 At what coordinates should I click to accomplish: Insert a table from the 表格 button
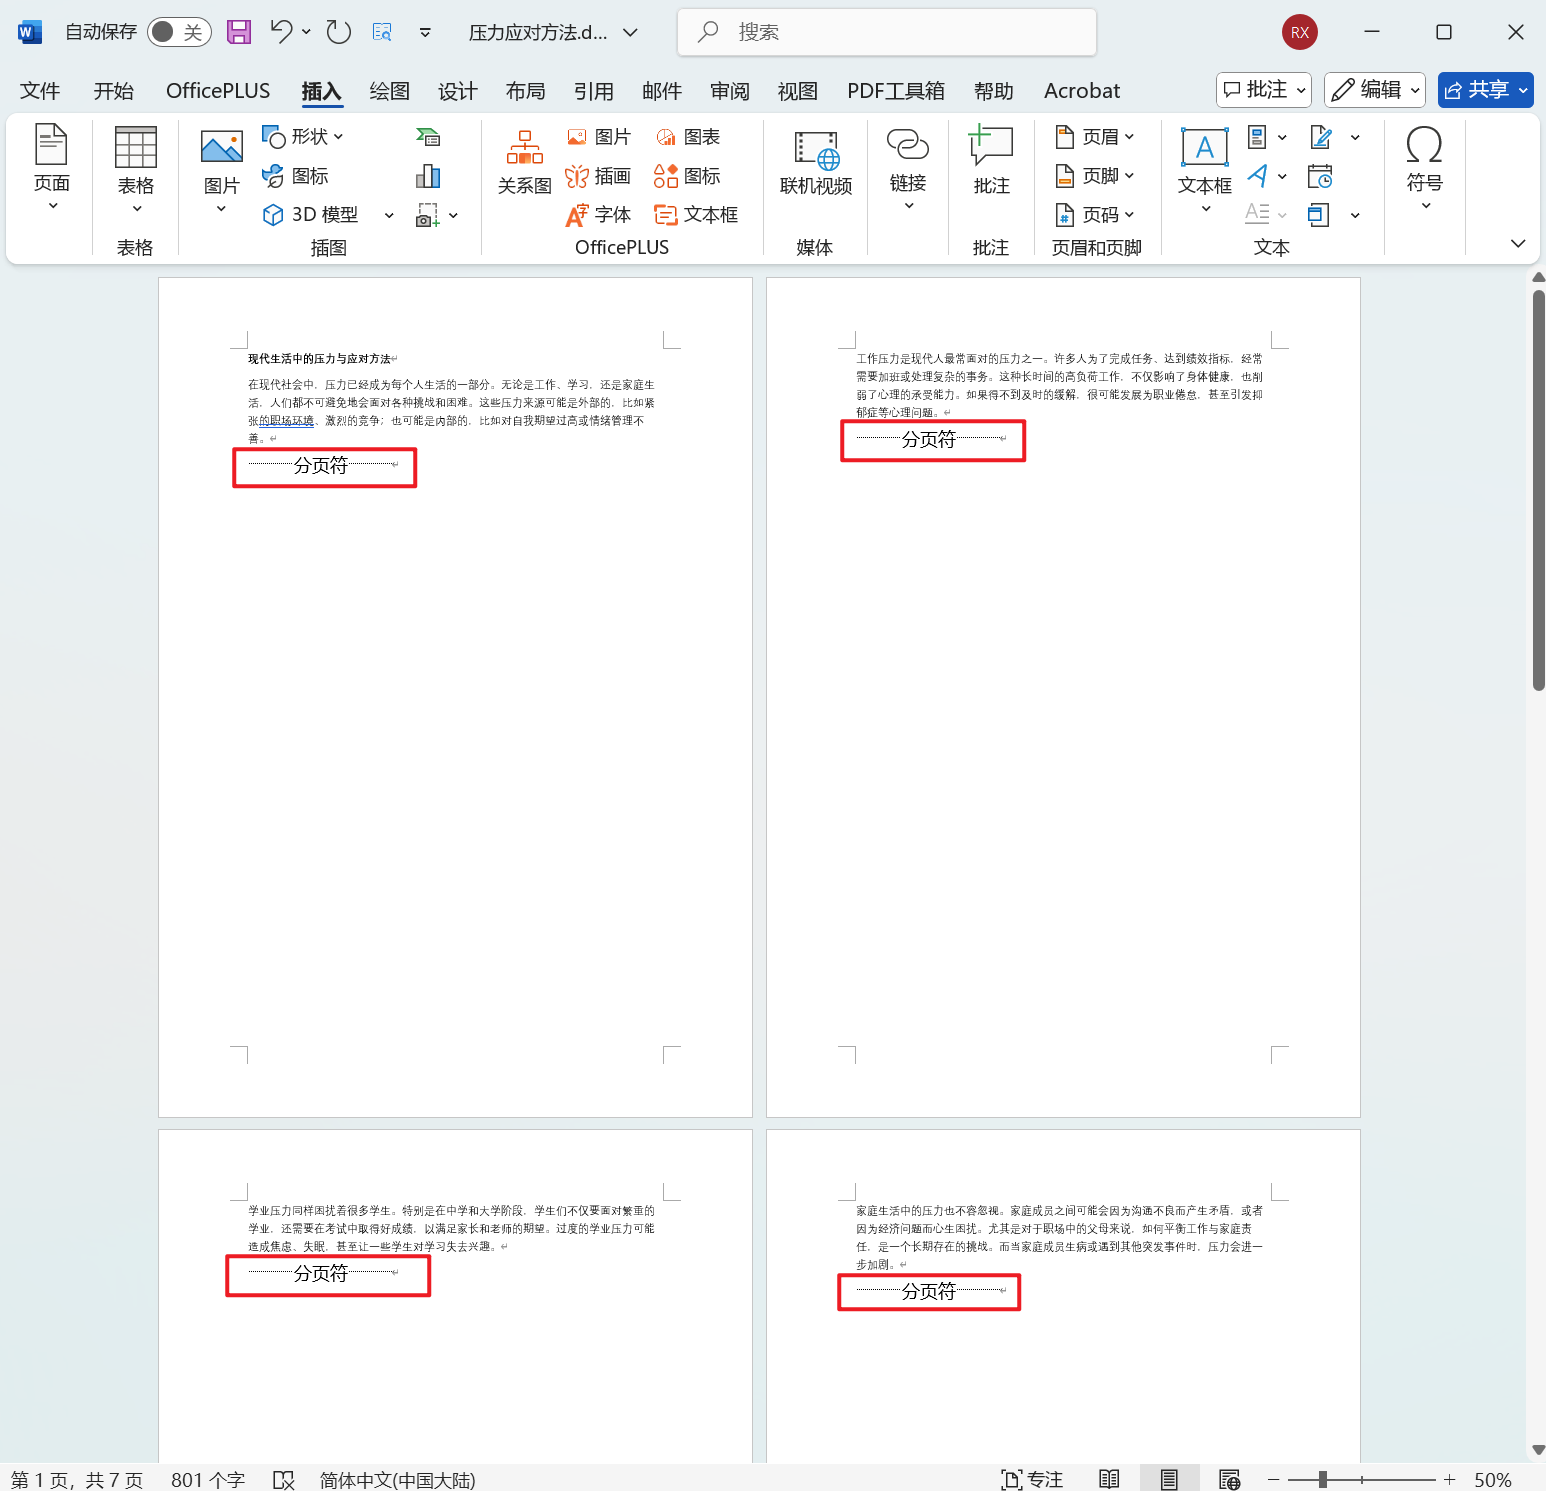136,170
